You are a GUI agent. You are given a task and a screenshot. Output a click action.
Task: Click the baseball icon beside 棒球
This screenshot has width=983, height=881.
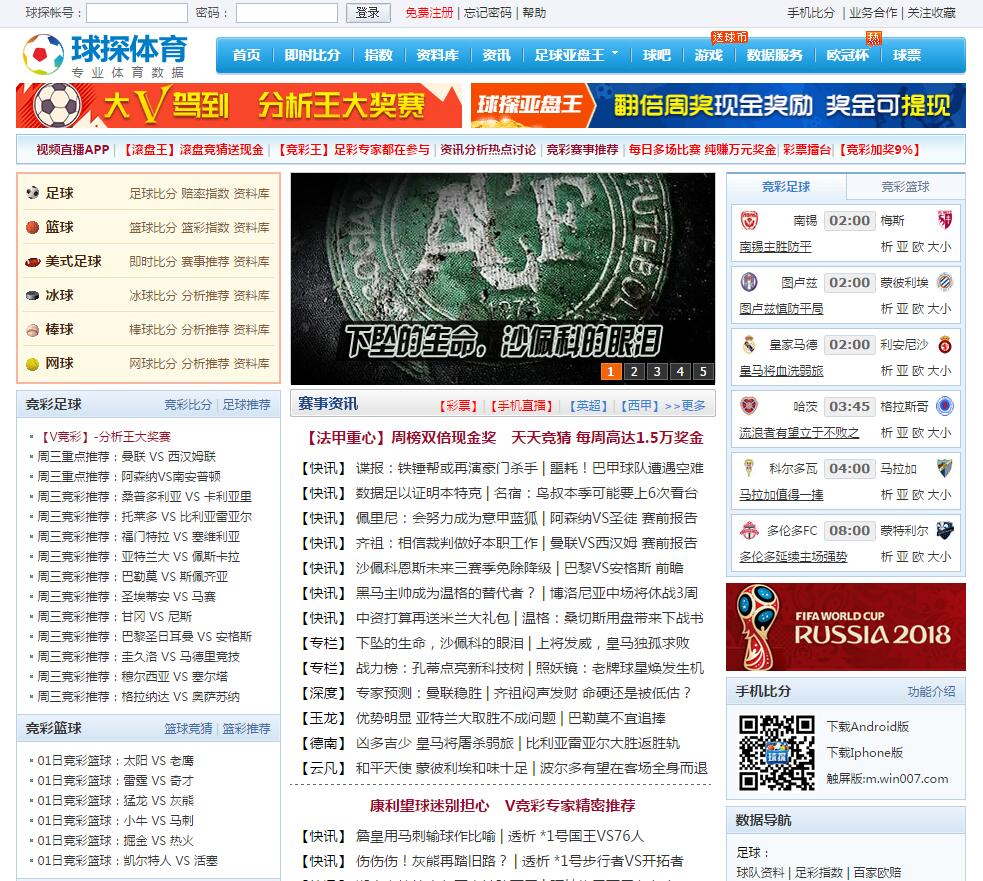tap(33, 330)
